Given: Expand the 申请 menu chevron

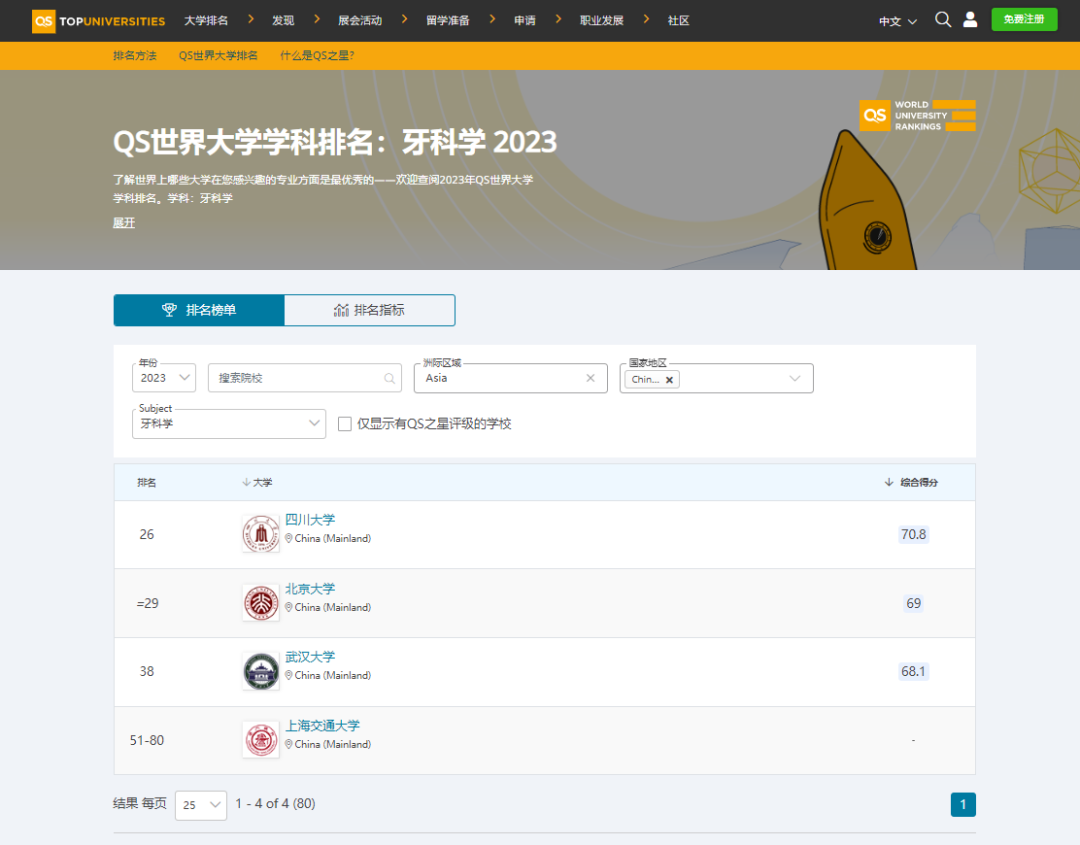Looking at the screenshot, I should pyautogui.click(x=558, y=19).
